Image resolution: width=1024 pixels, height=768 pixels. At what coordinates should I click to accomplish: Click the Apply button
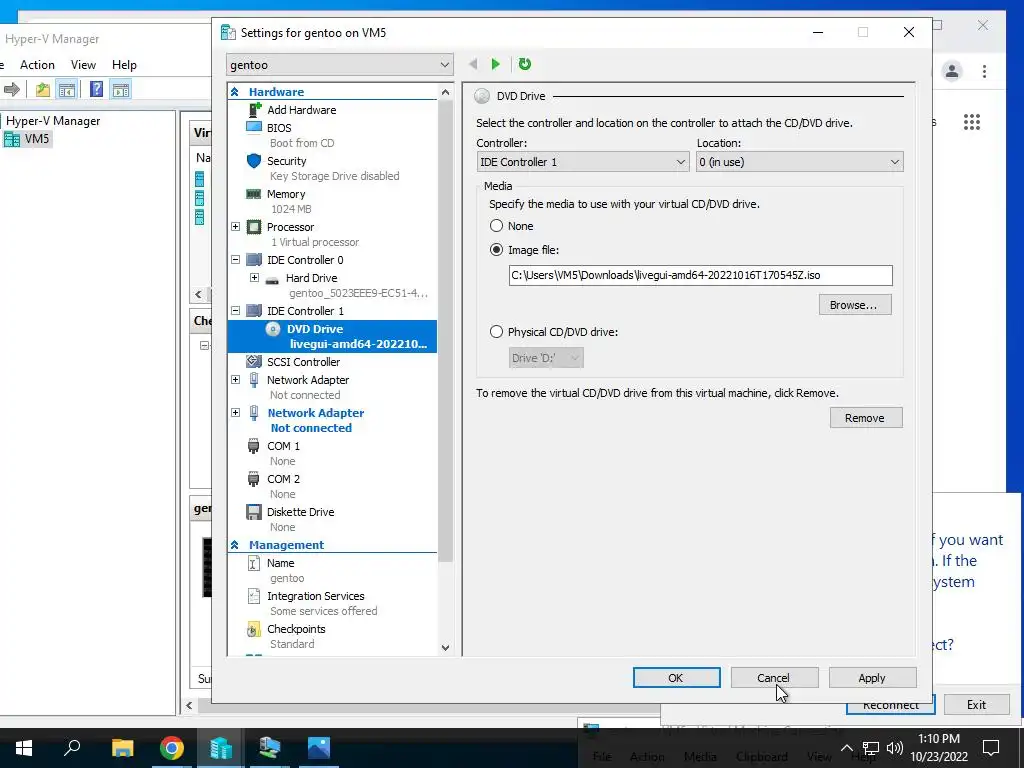(872, 678)
